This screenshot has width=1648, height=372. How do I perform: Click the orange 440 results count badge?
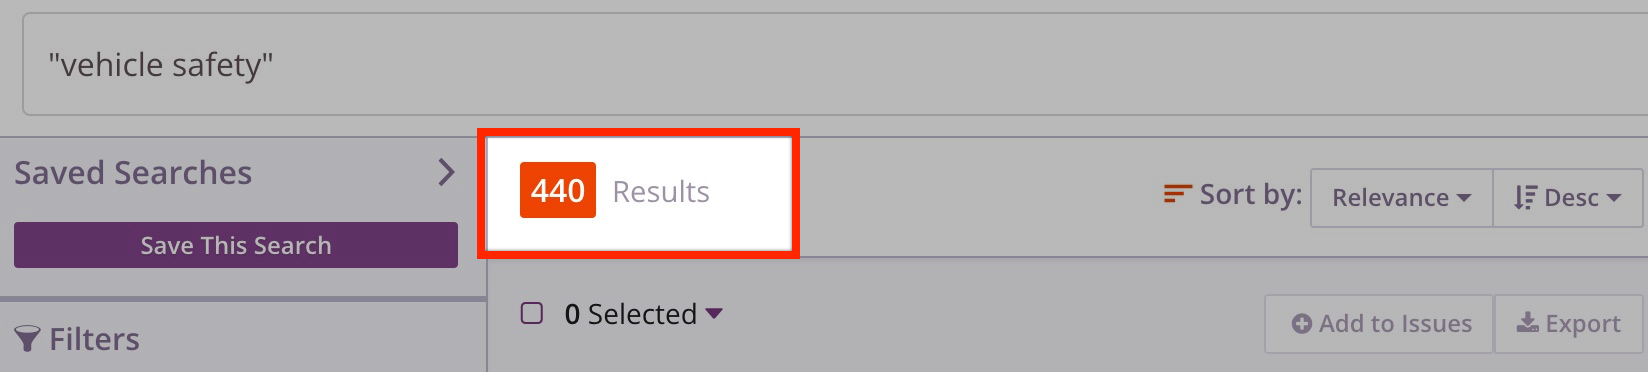(558, 190)
